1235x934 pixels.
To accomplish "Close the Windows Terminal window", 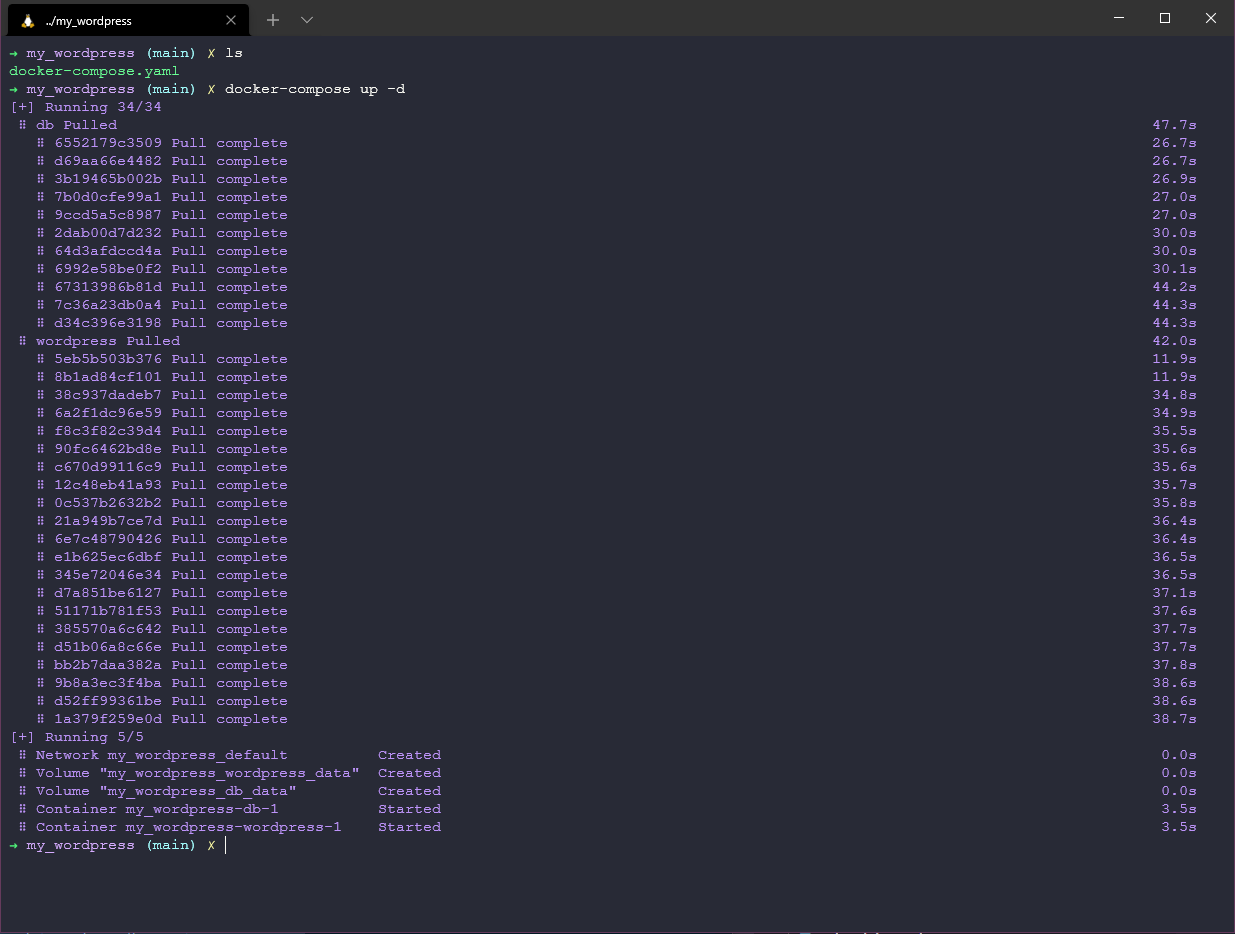I will [1211, 18].
